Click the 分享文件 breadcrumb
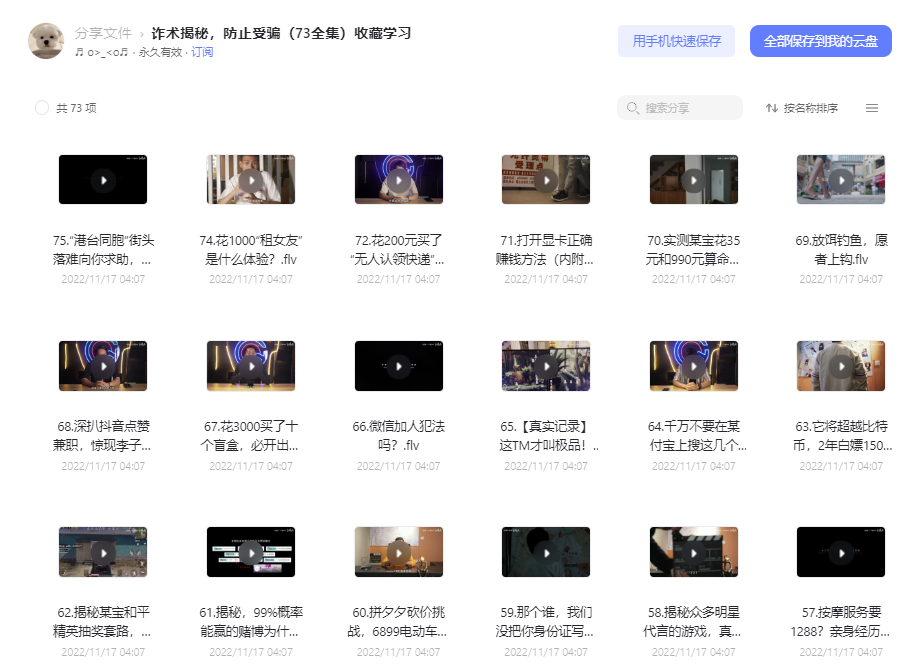This screenshot has width=908, height=664. [x=103, y=33]
